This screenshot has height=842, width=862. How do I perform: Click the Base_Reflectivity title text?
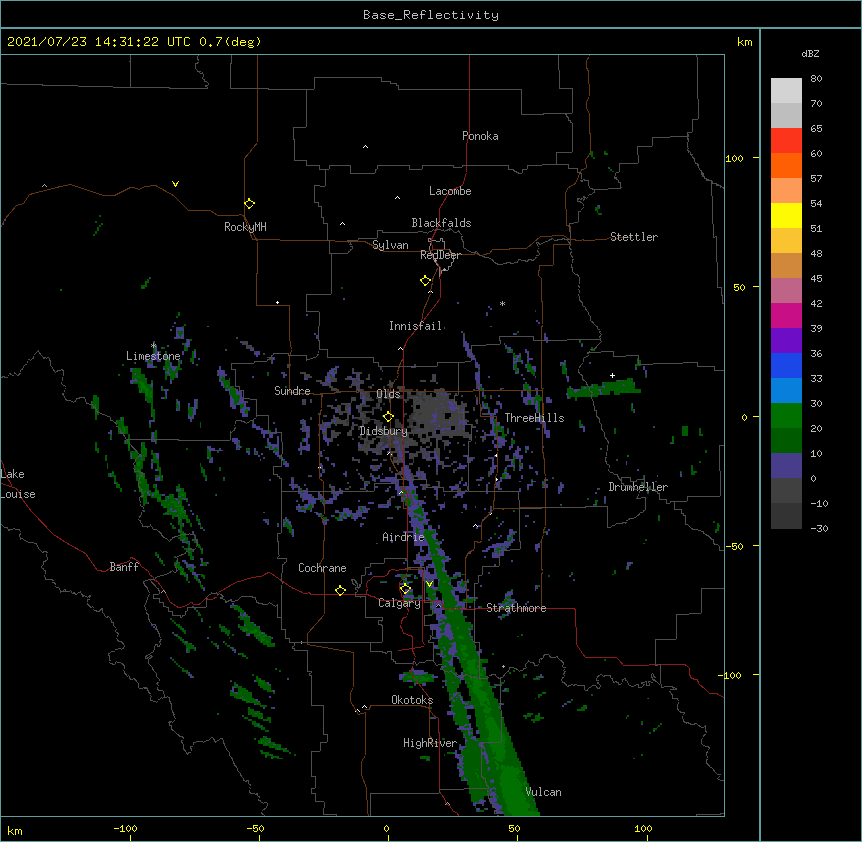(x=431, y=15)
